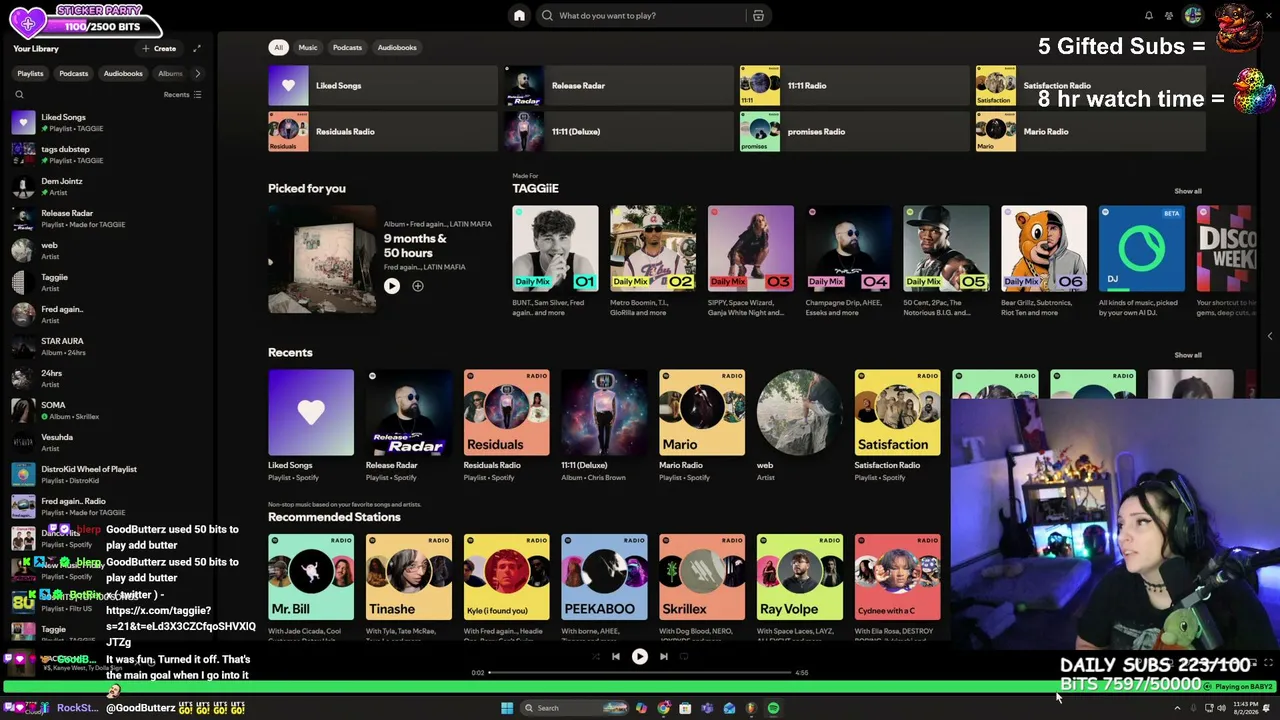Play the current track in the player bar
Screen dimensions: 1280x720
pos(640,657)
